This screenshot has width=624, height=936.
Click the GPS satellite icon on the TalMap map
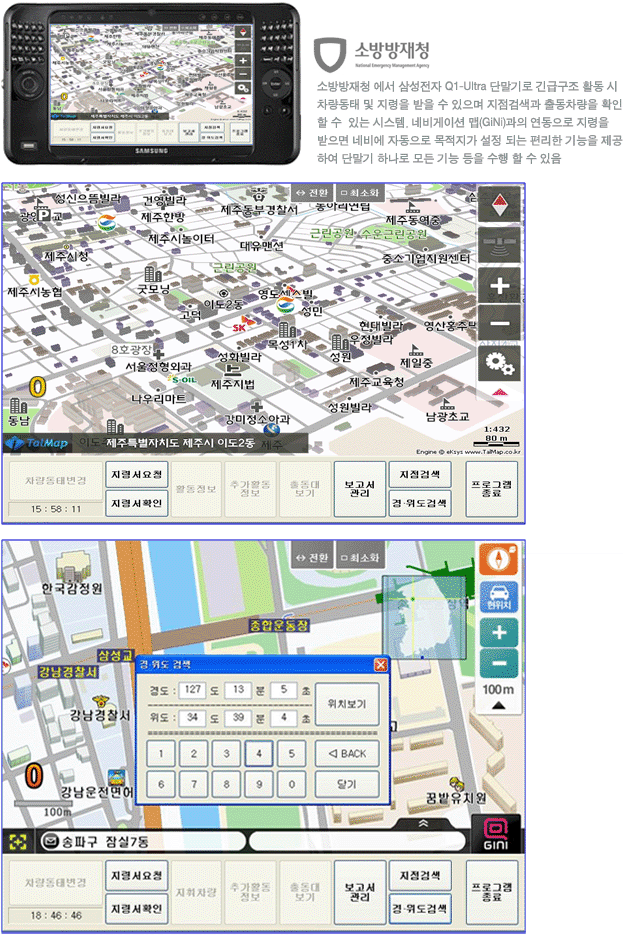click(499, 247)
